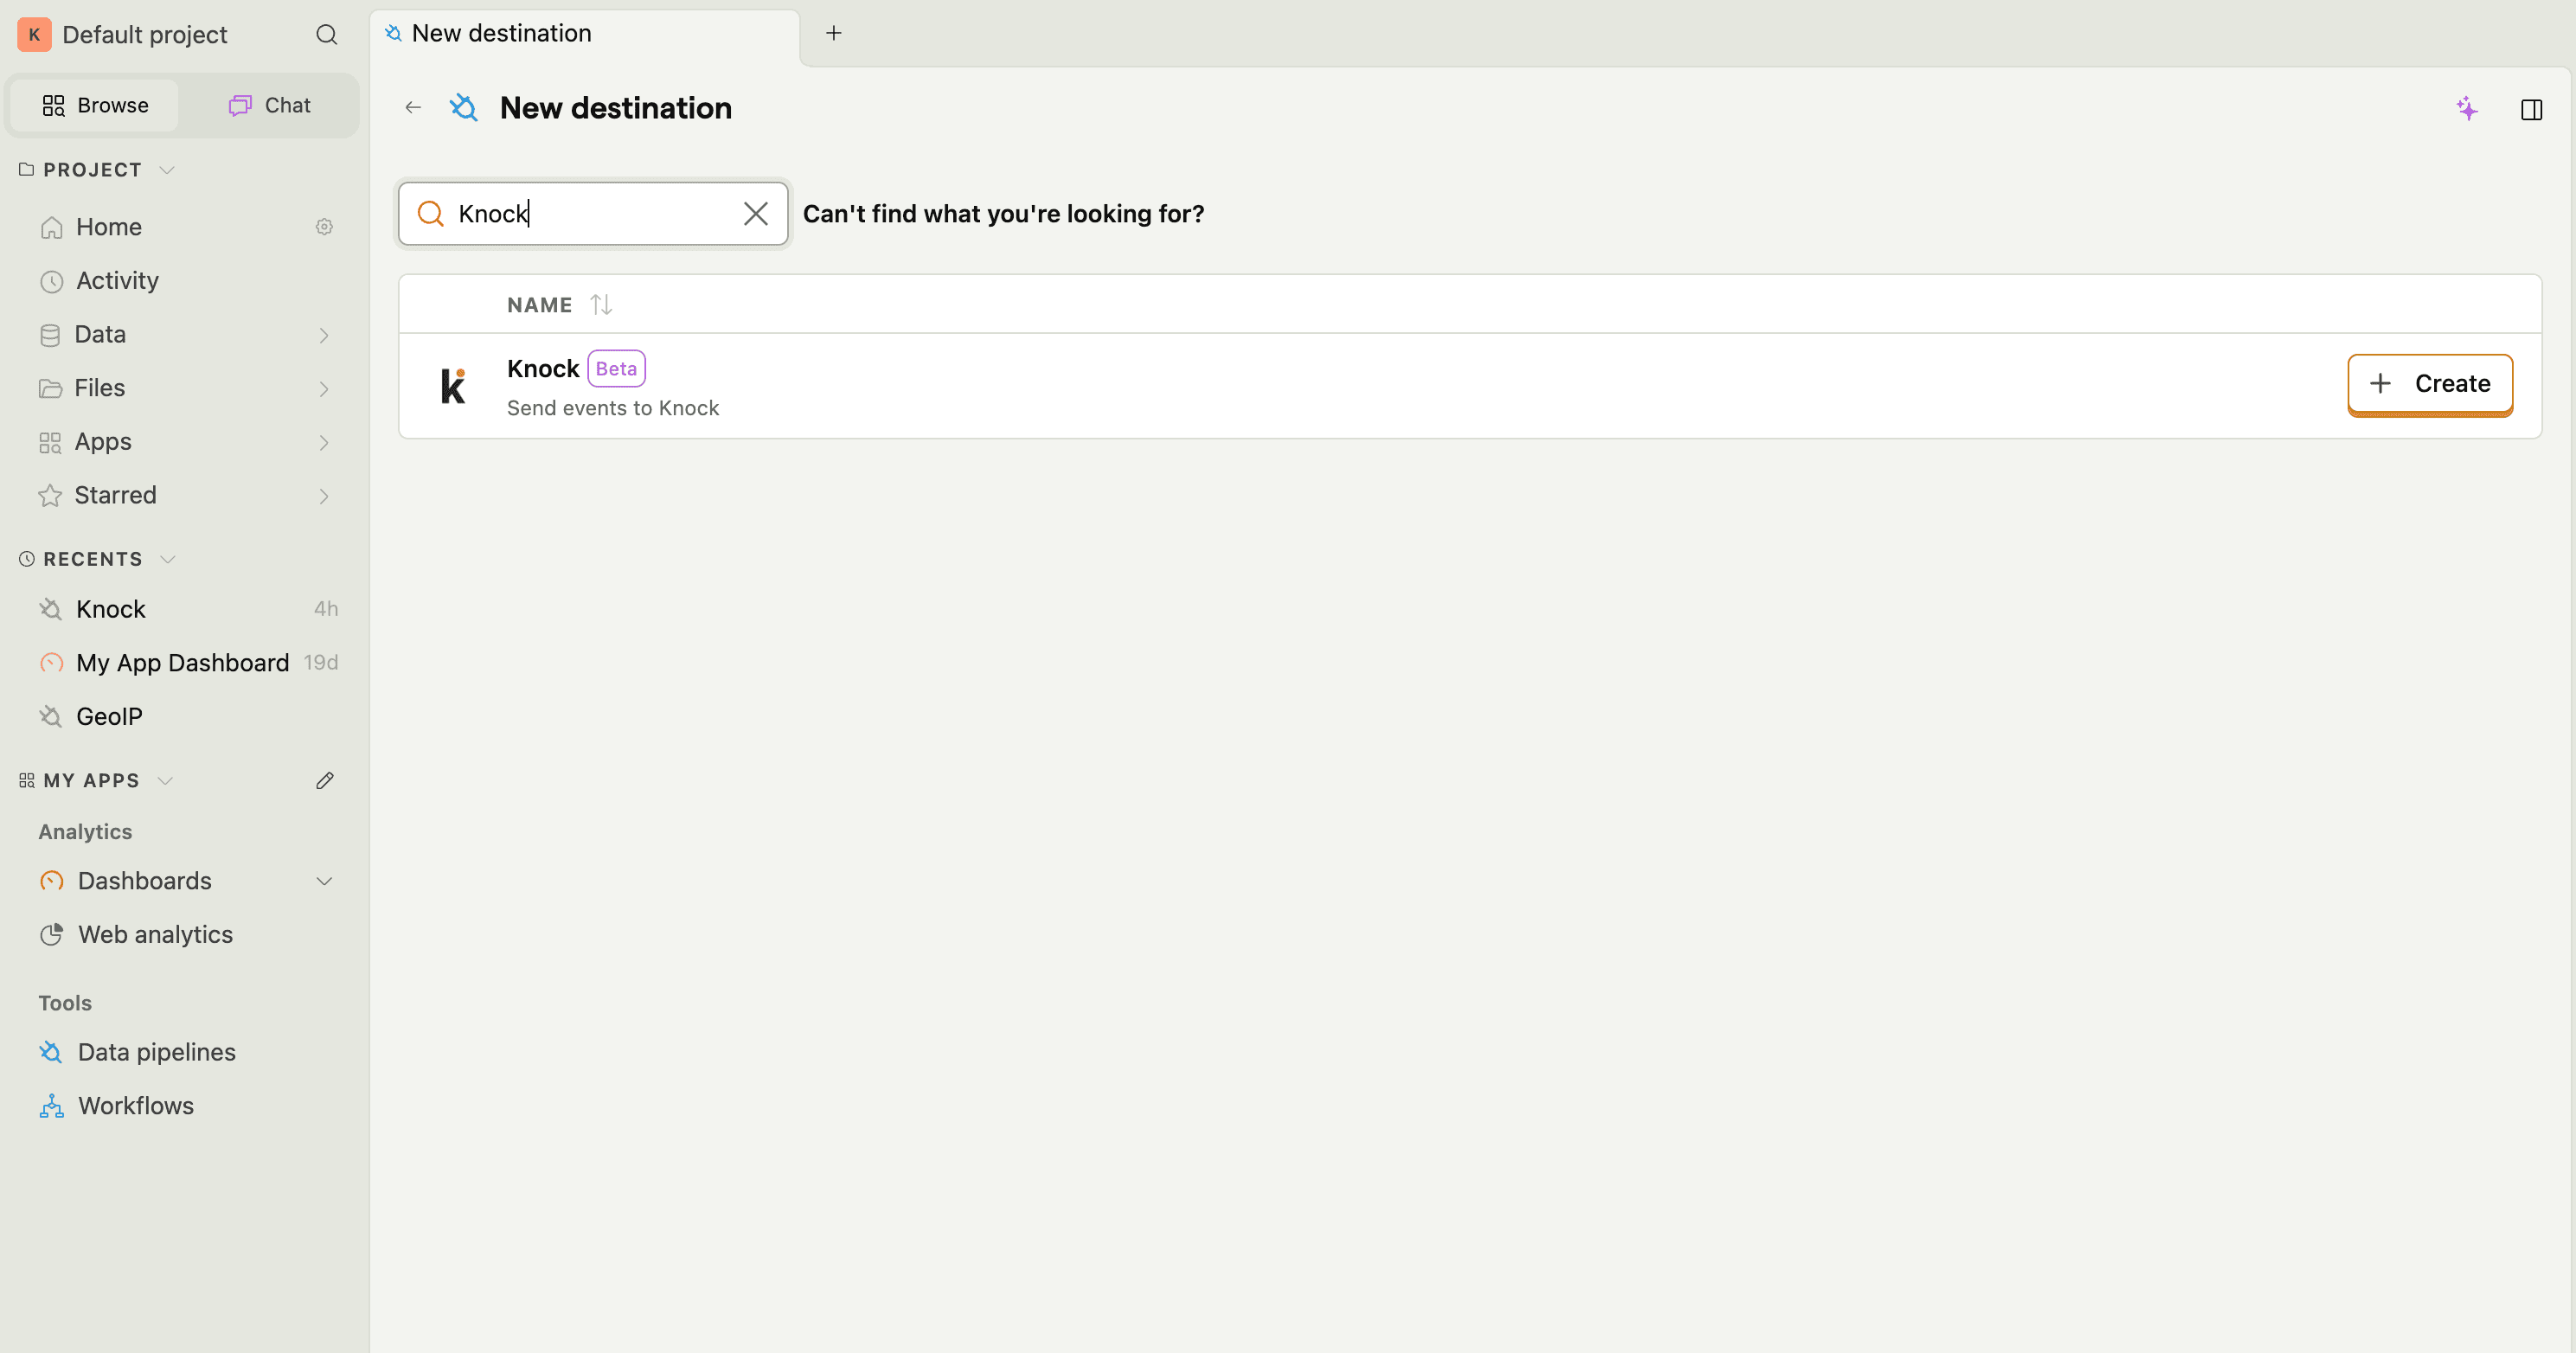Click the back arrow next to New destination
Viewport: 2576px width, 1353px height.
click(413, 107)
